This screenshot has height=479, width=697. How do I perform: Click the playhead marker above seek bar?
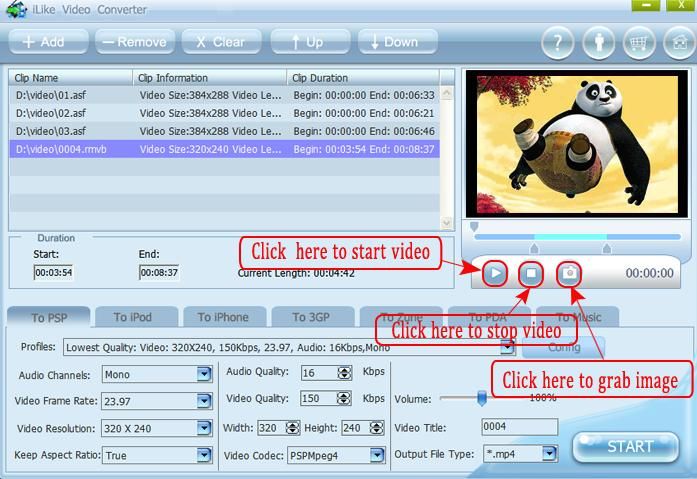pos(474,228)
